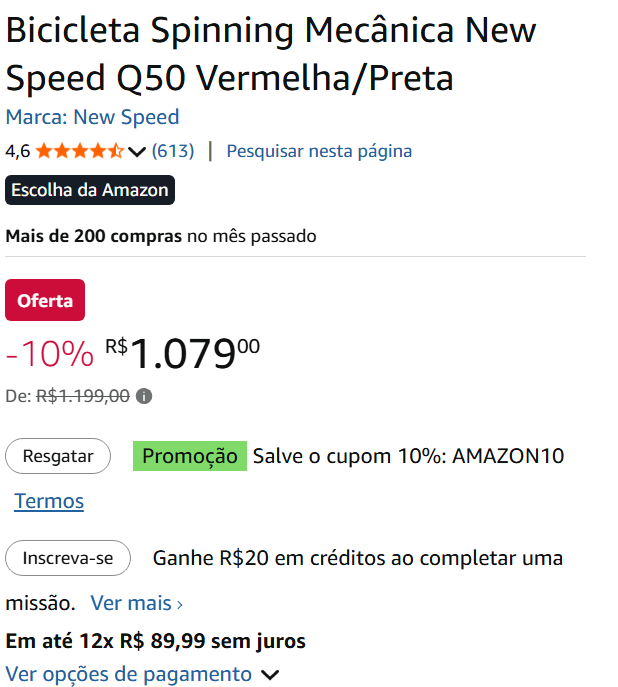Open the 613 reviews link
Screen dimensions: 618x687
[172, 151]
